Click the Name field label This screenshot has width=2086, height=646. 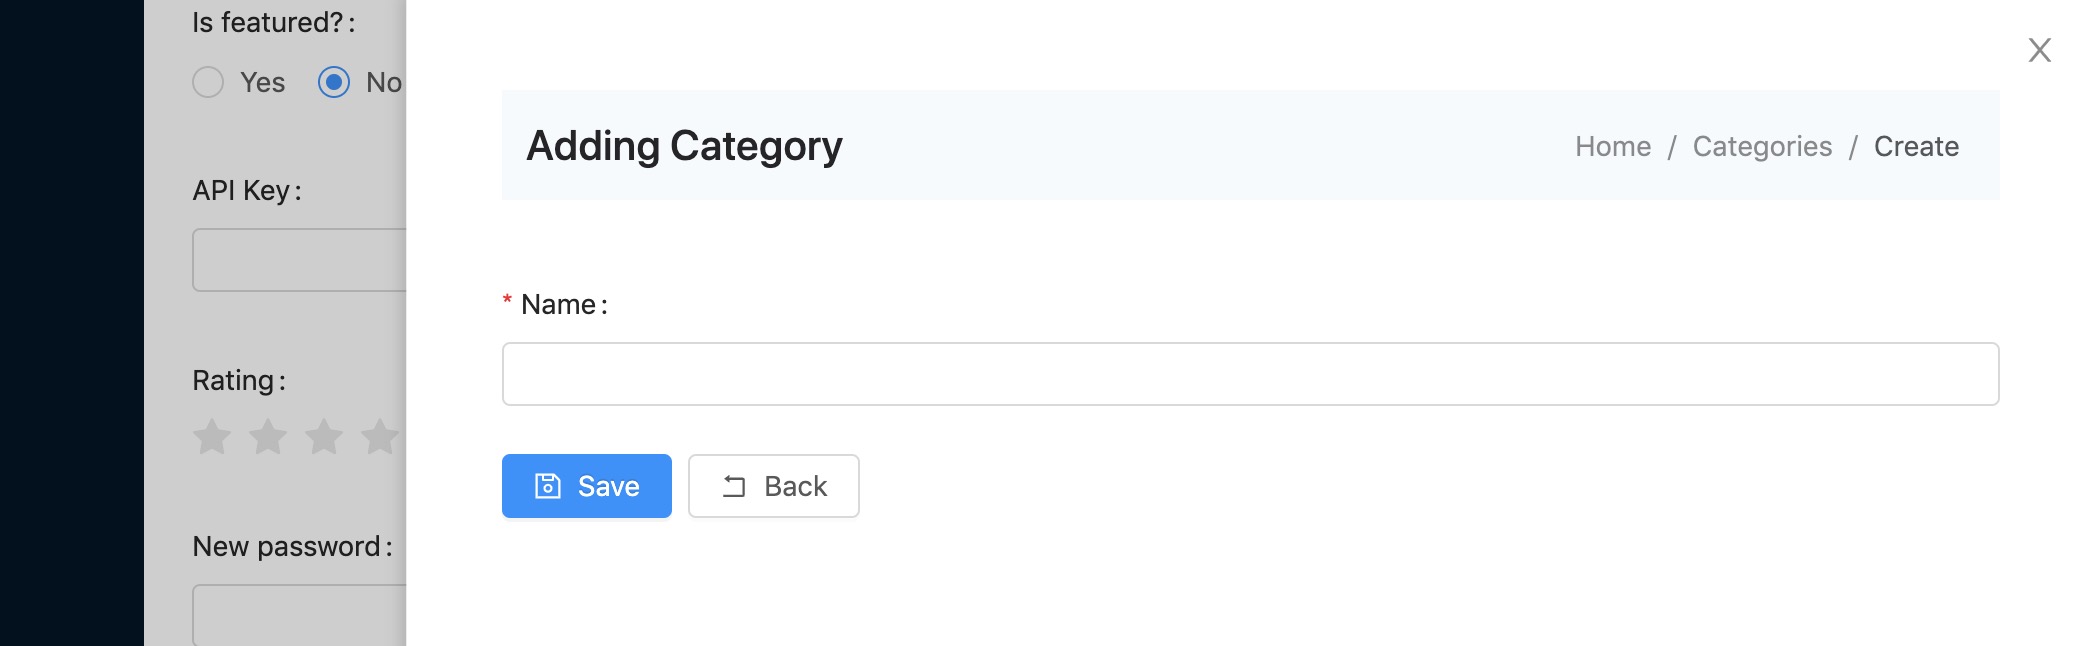point(564,304)
